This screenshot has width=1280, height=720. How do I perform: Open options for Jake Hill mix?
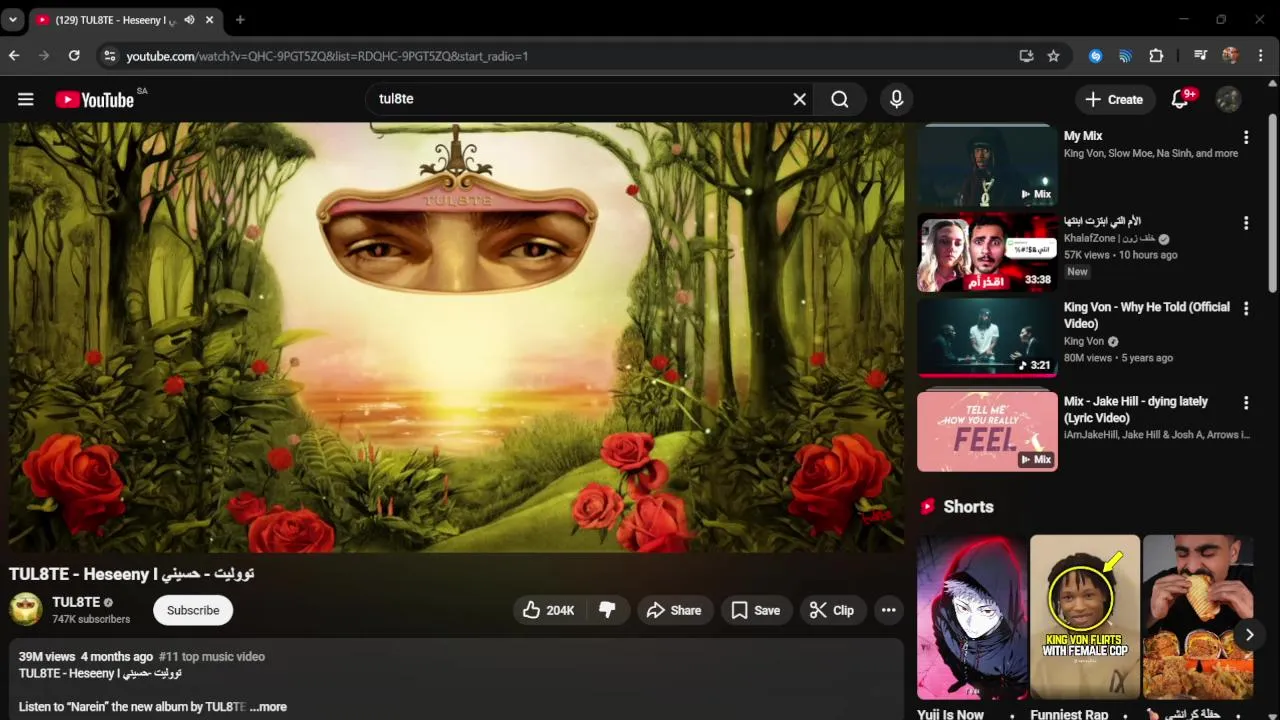[x=1246, y=403]
